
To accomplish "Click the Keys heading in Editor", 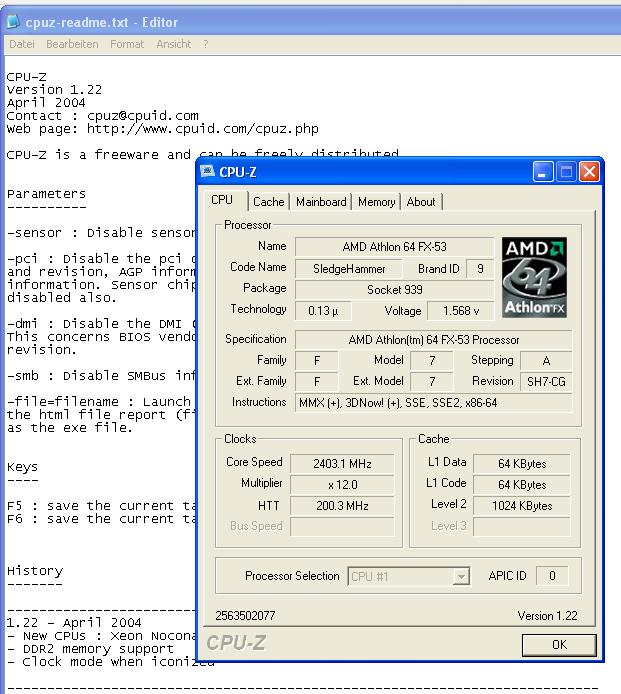I will pyautogui.click(x=22, y=467).
